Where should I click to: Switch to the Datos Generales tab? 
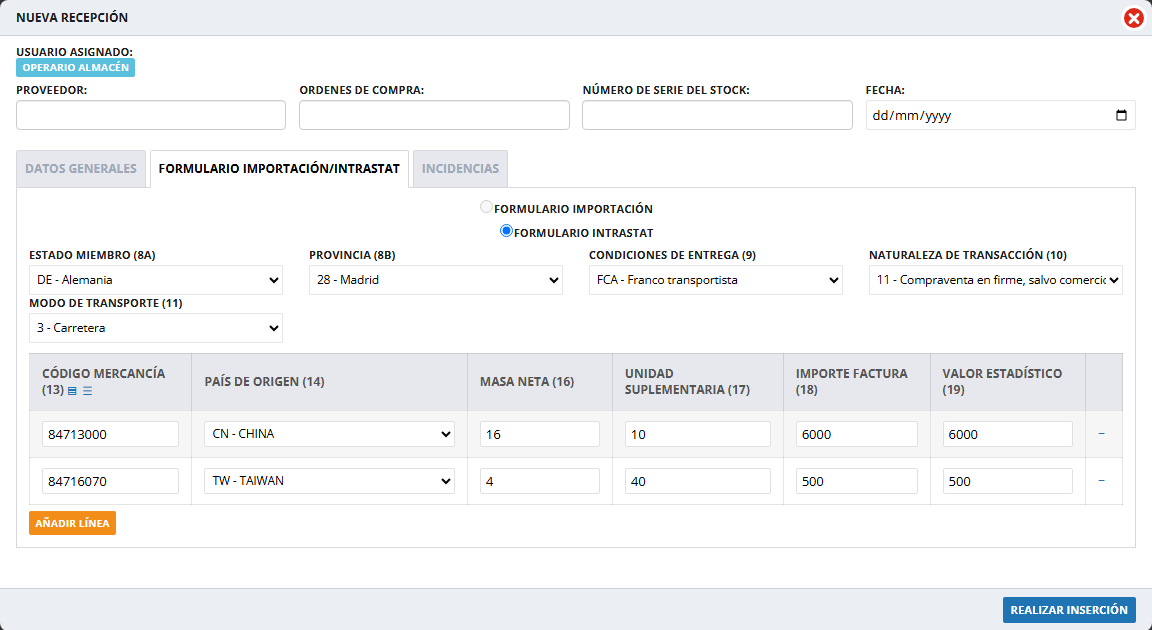point(81,169)
